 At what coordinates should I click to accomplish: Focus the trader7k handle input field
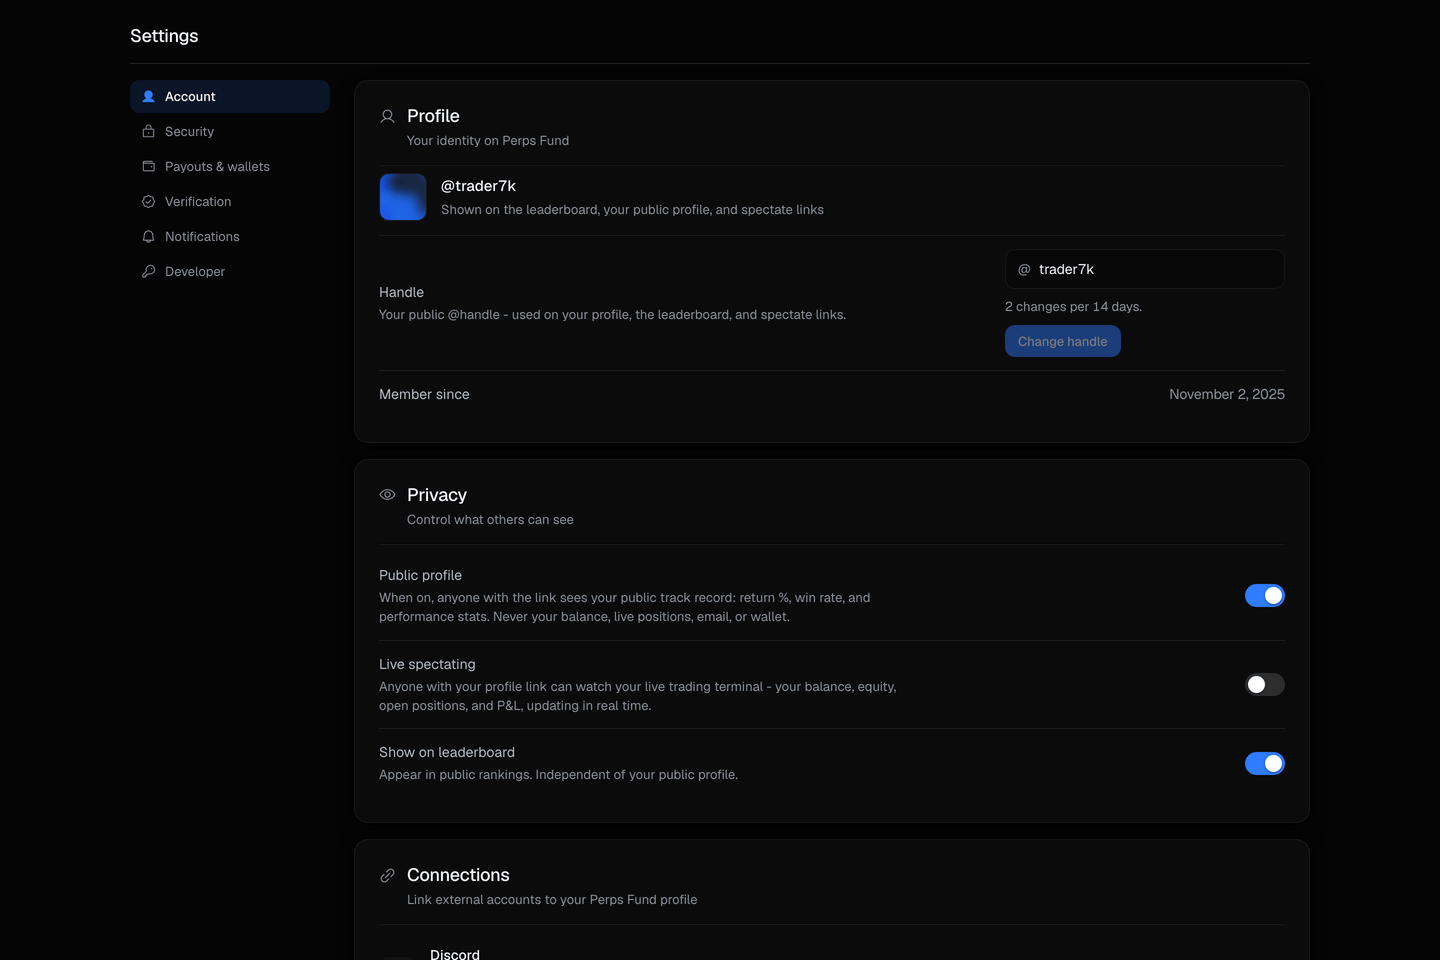point(1144,269)
